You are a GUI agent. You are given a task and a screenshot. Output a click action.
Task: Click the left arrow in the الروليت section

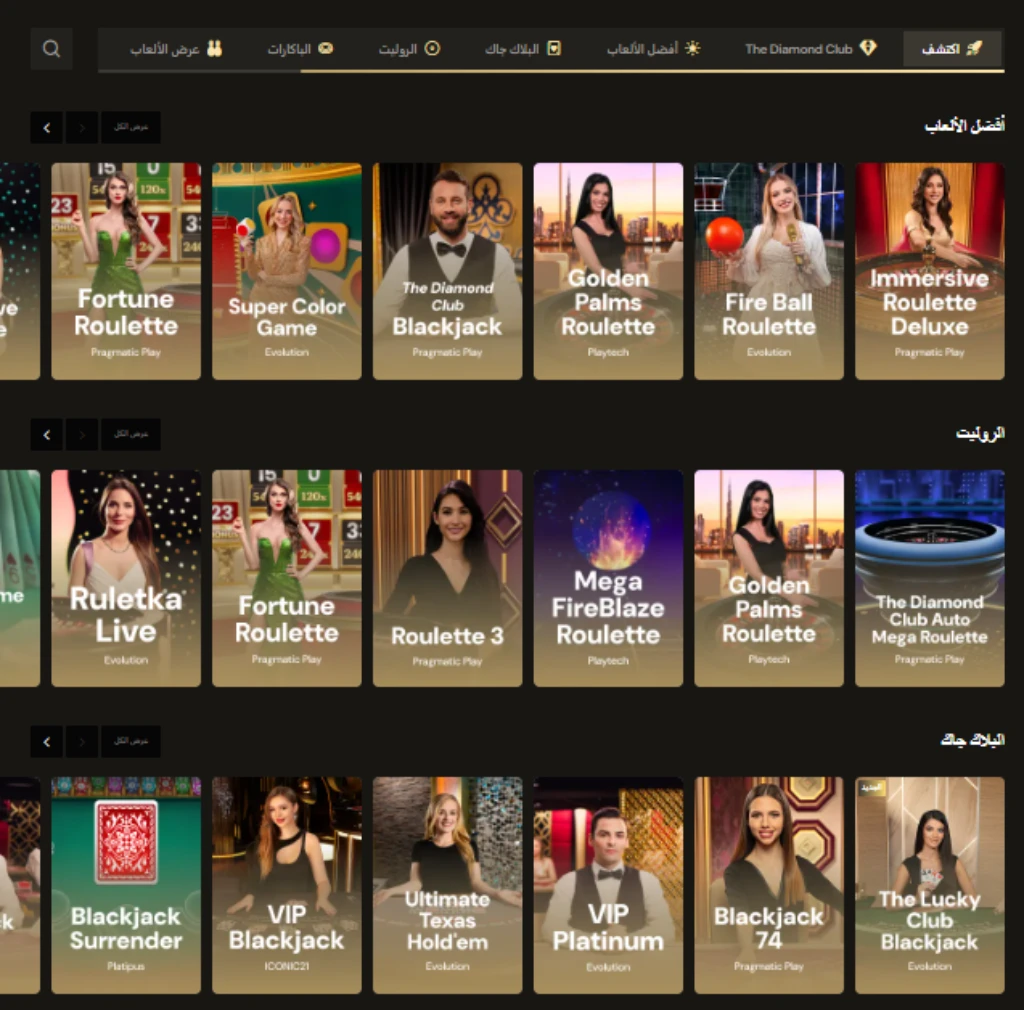[x=46, y=435]
